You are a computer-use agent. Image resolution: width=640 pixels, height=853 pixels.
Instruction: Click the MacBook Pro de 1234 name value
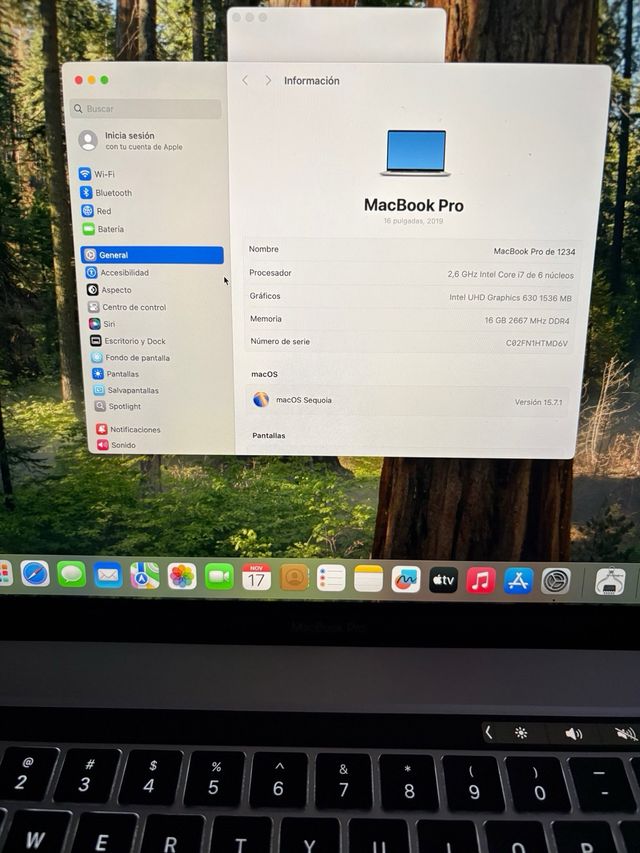coord(534,251)
